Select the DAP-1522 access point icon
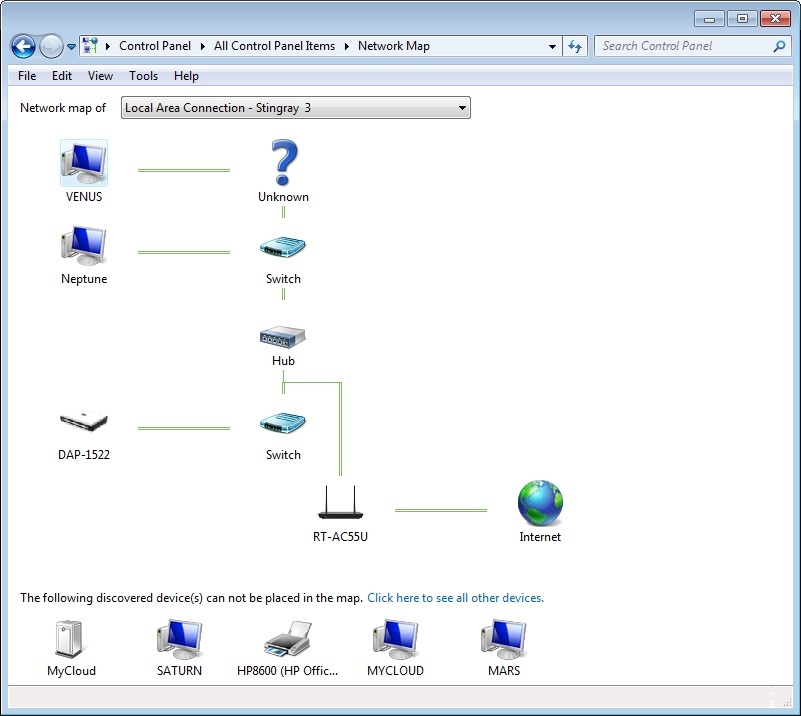Viewport: 801px width, 716px height. point(84,422)
